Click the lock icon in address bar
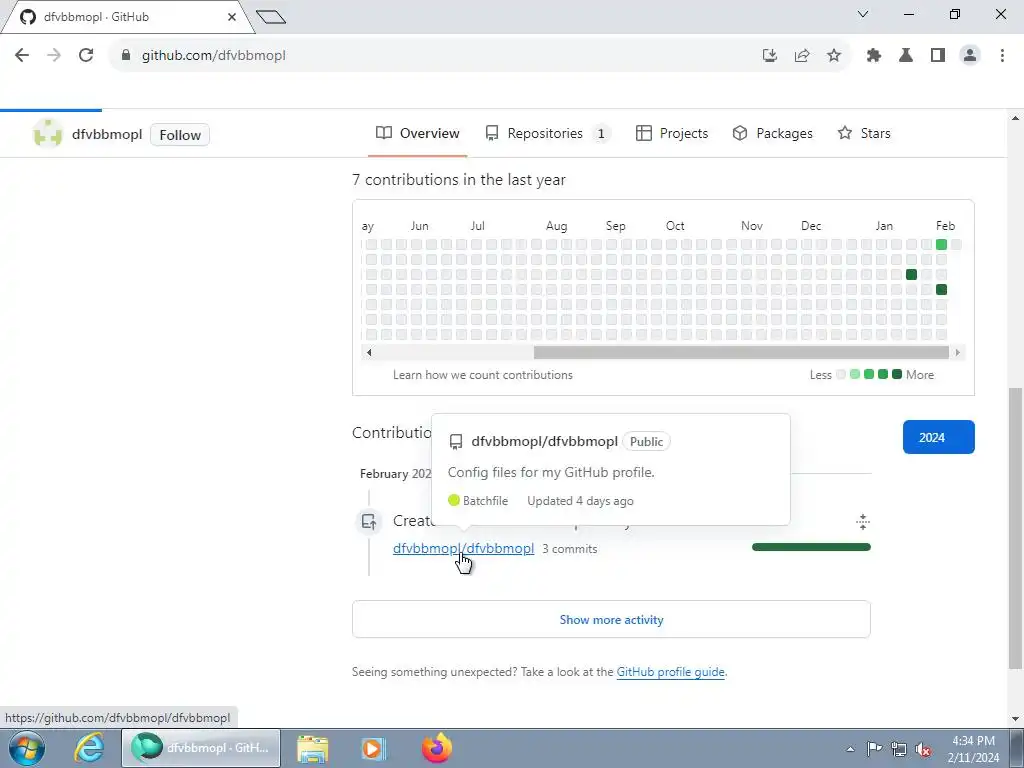This screenshot has width=1024, height=768. (125, 56)
